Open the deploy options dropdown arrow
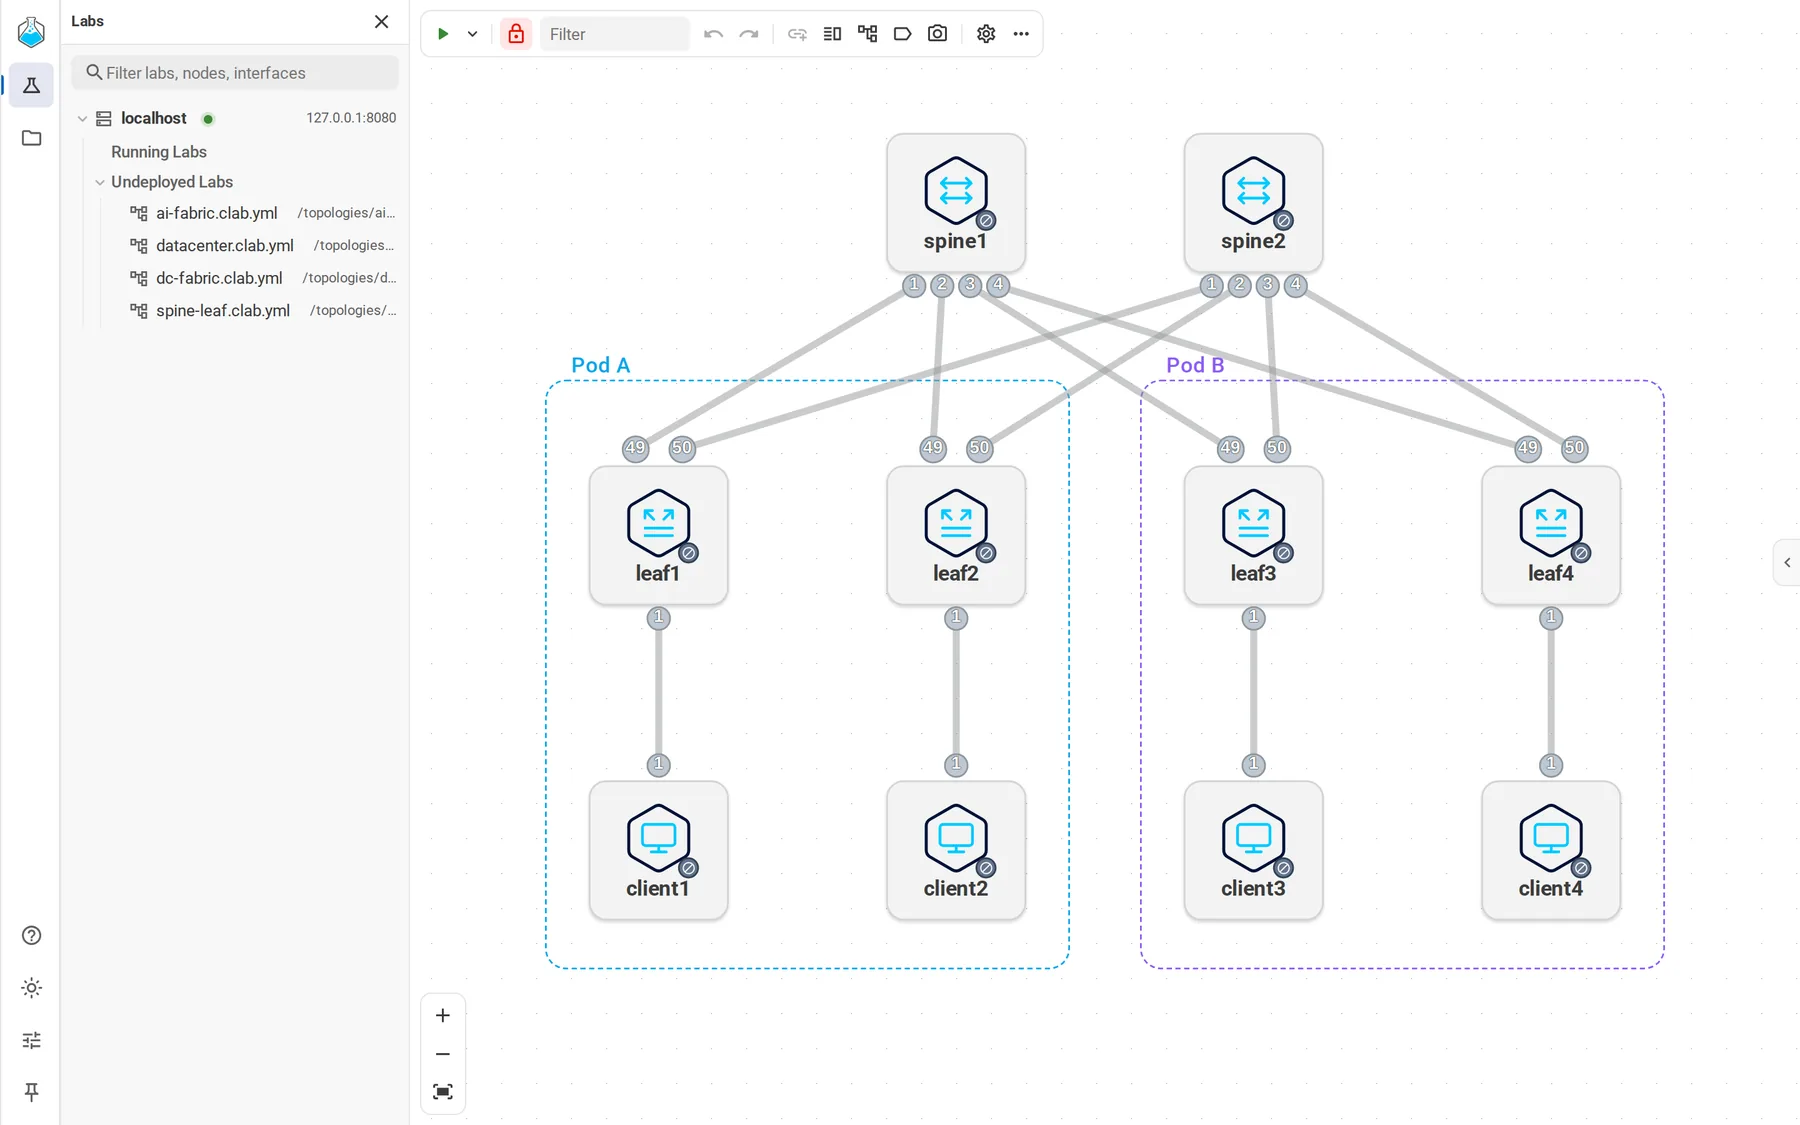The image size is (1800, 1125). pos(472,34)
